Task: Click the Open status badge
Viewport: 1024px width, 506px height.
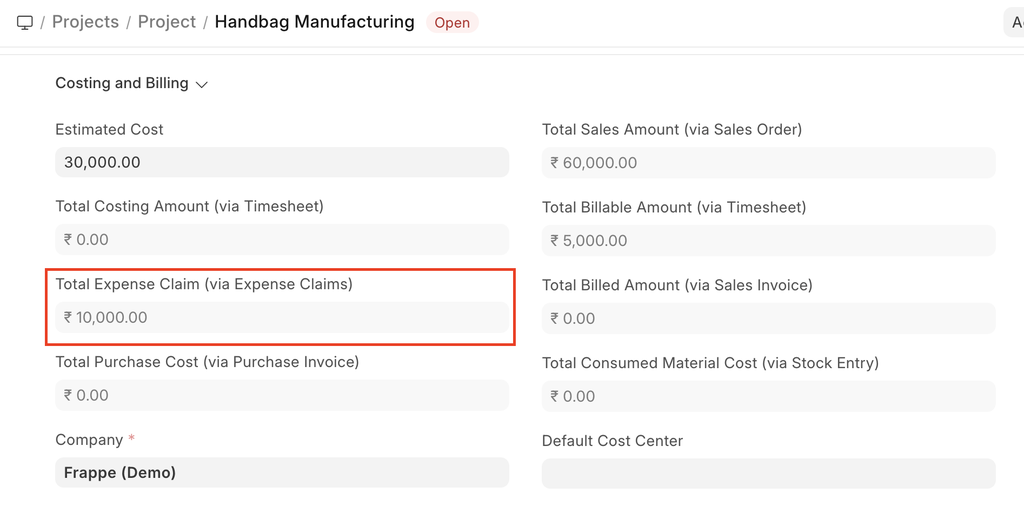Action: click(x=452, y=23)
